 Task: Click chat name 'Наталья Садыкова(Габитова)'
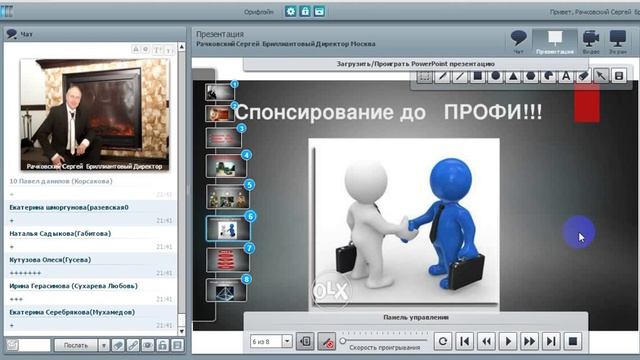[x=60, y=233]
